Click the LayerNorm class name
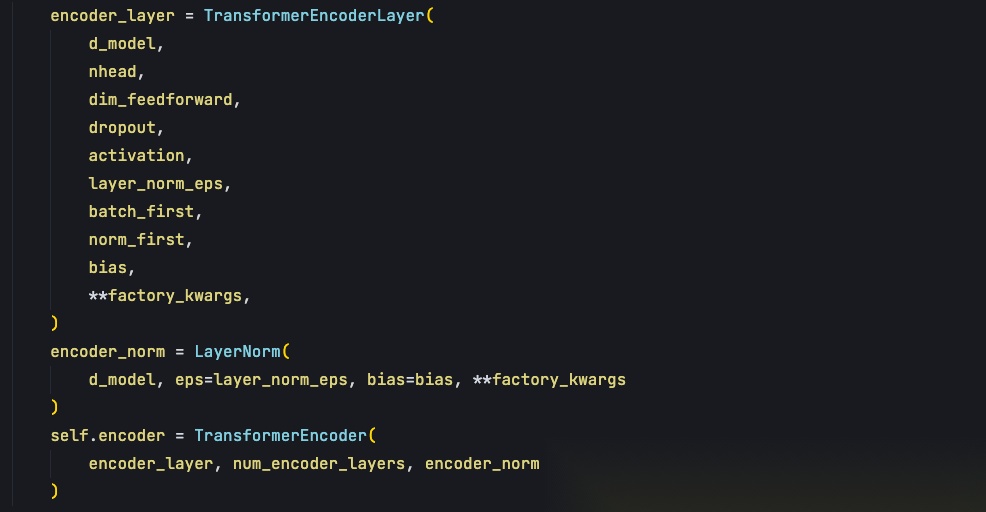This screenshot has width=986, height=512. 237,352
